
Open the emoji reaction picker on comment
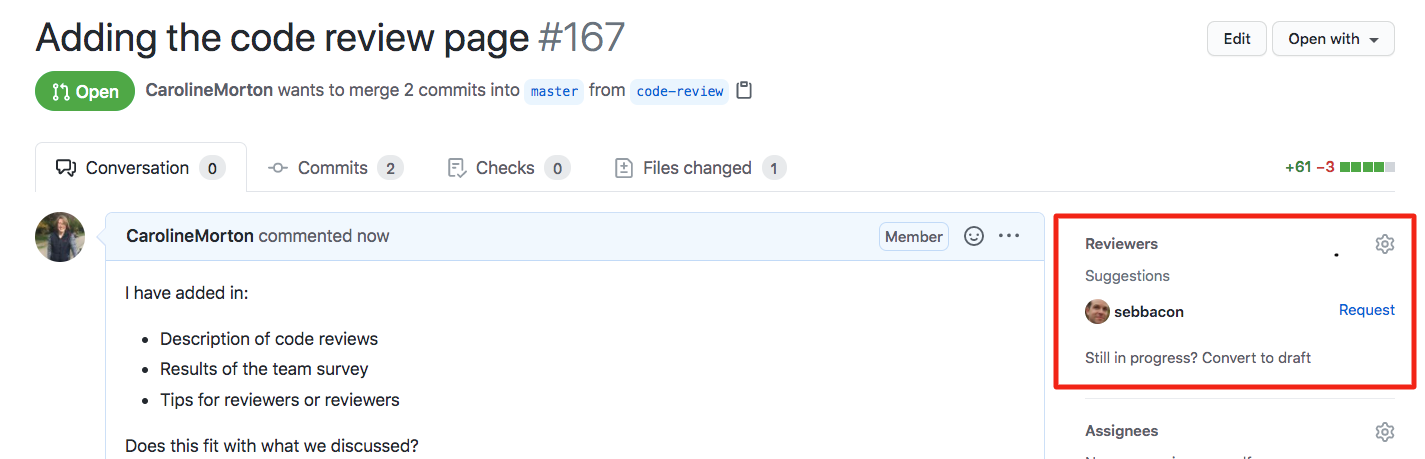pos(973,236)
